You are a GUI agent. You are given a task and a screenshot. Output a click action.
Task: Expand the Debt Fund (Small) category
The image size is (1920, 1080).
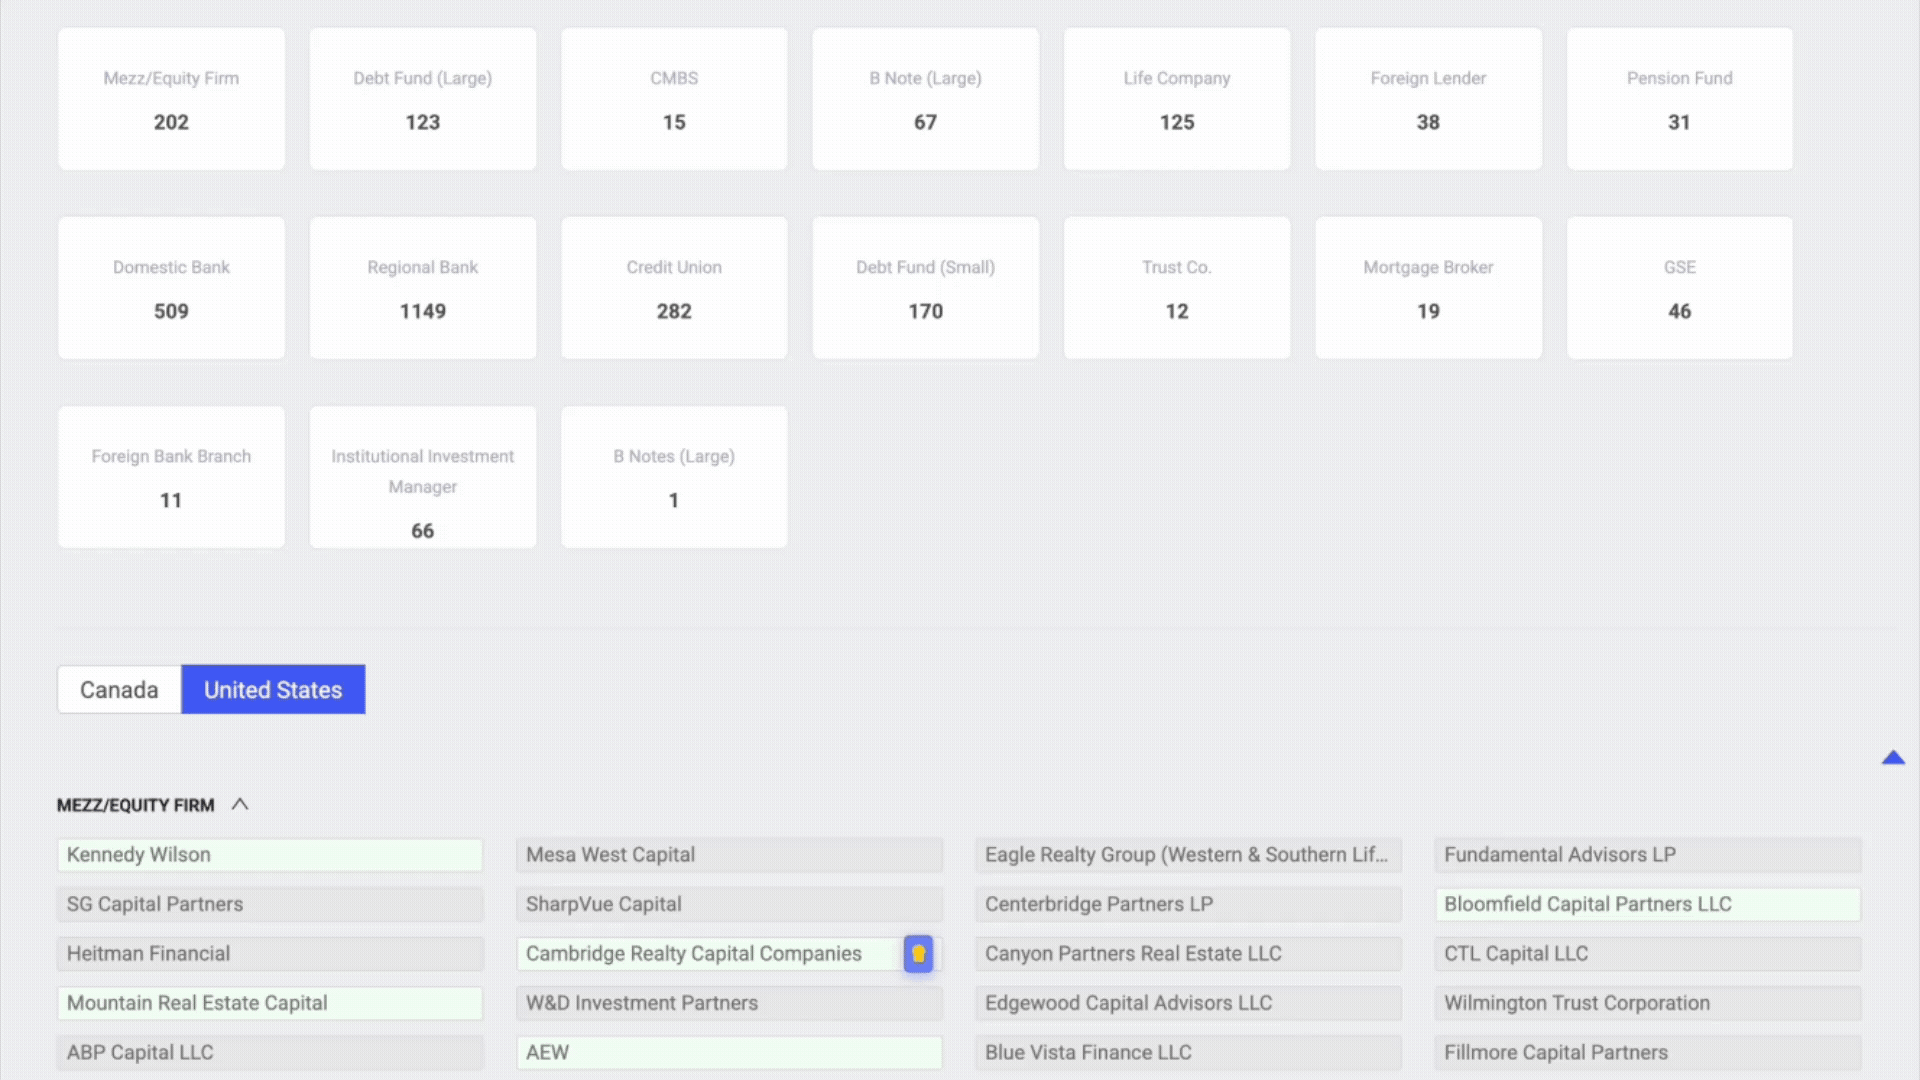coord(925,288)
